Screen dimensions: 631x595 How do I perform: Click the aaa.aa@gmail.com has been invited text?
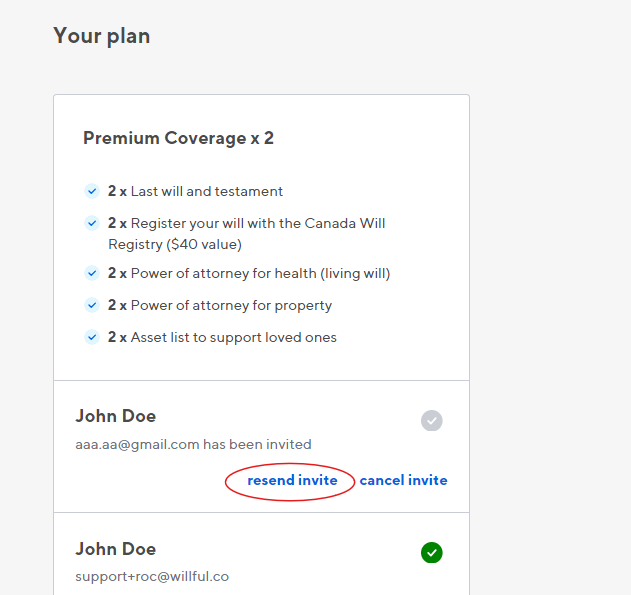pyautogui.click(x=193, y=445)
